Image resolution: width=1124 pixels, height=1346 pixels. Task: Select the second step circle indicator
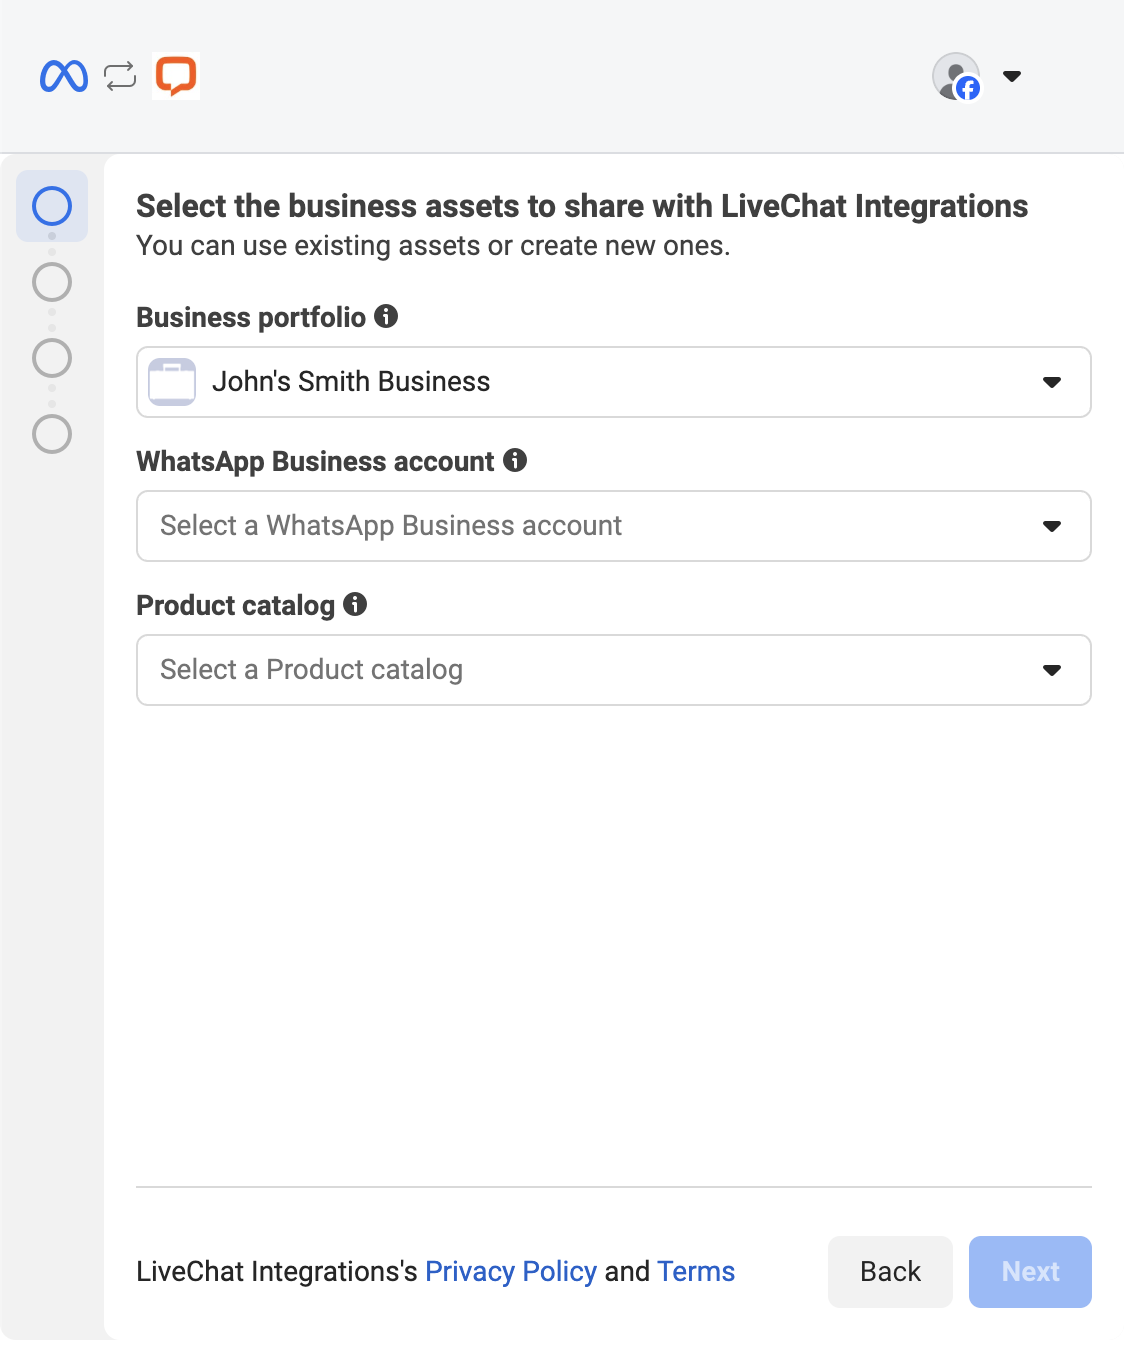click(x=52, y=282)
